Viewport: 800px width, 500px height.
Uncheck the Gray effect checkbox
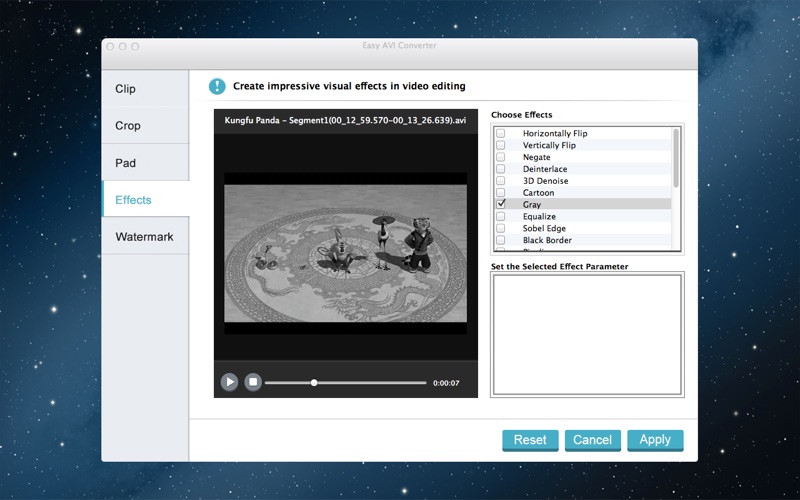[x=501, y=204]
